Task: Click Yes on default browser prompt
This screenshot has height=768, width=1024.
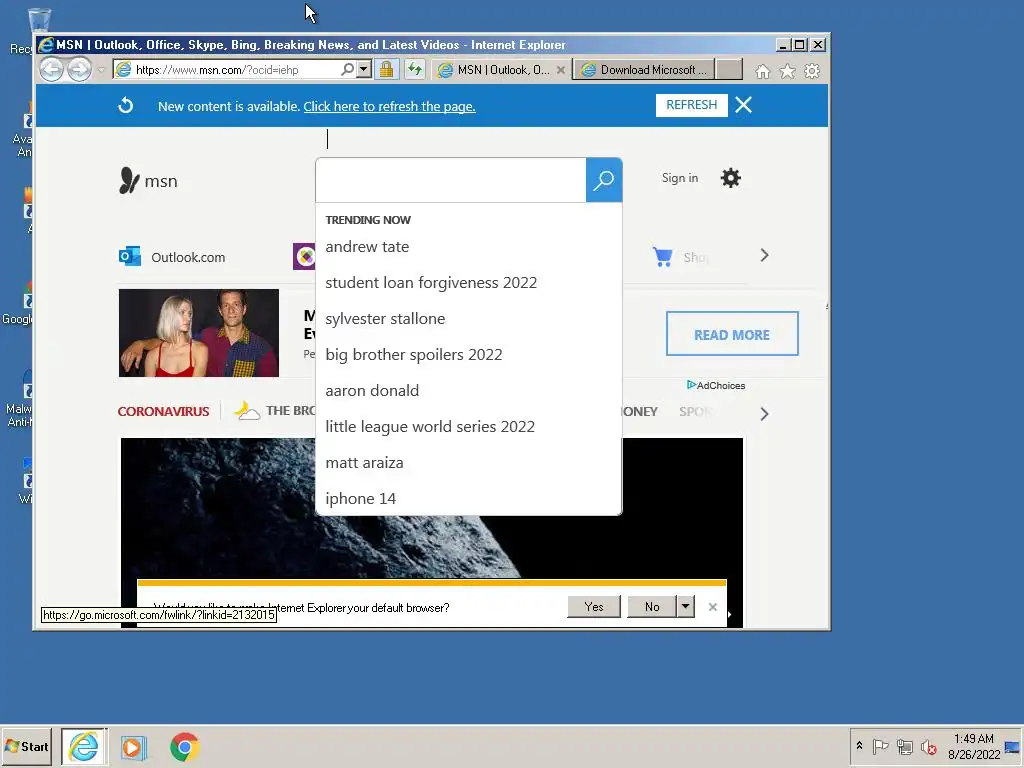Action: click(594, 607)
